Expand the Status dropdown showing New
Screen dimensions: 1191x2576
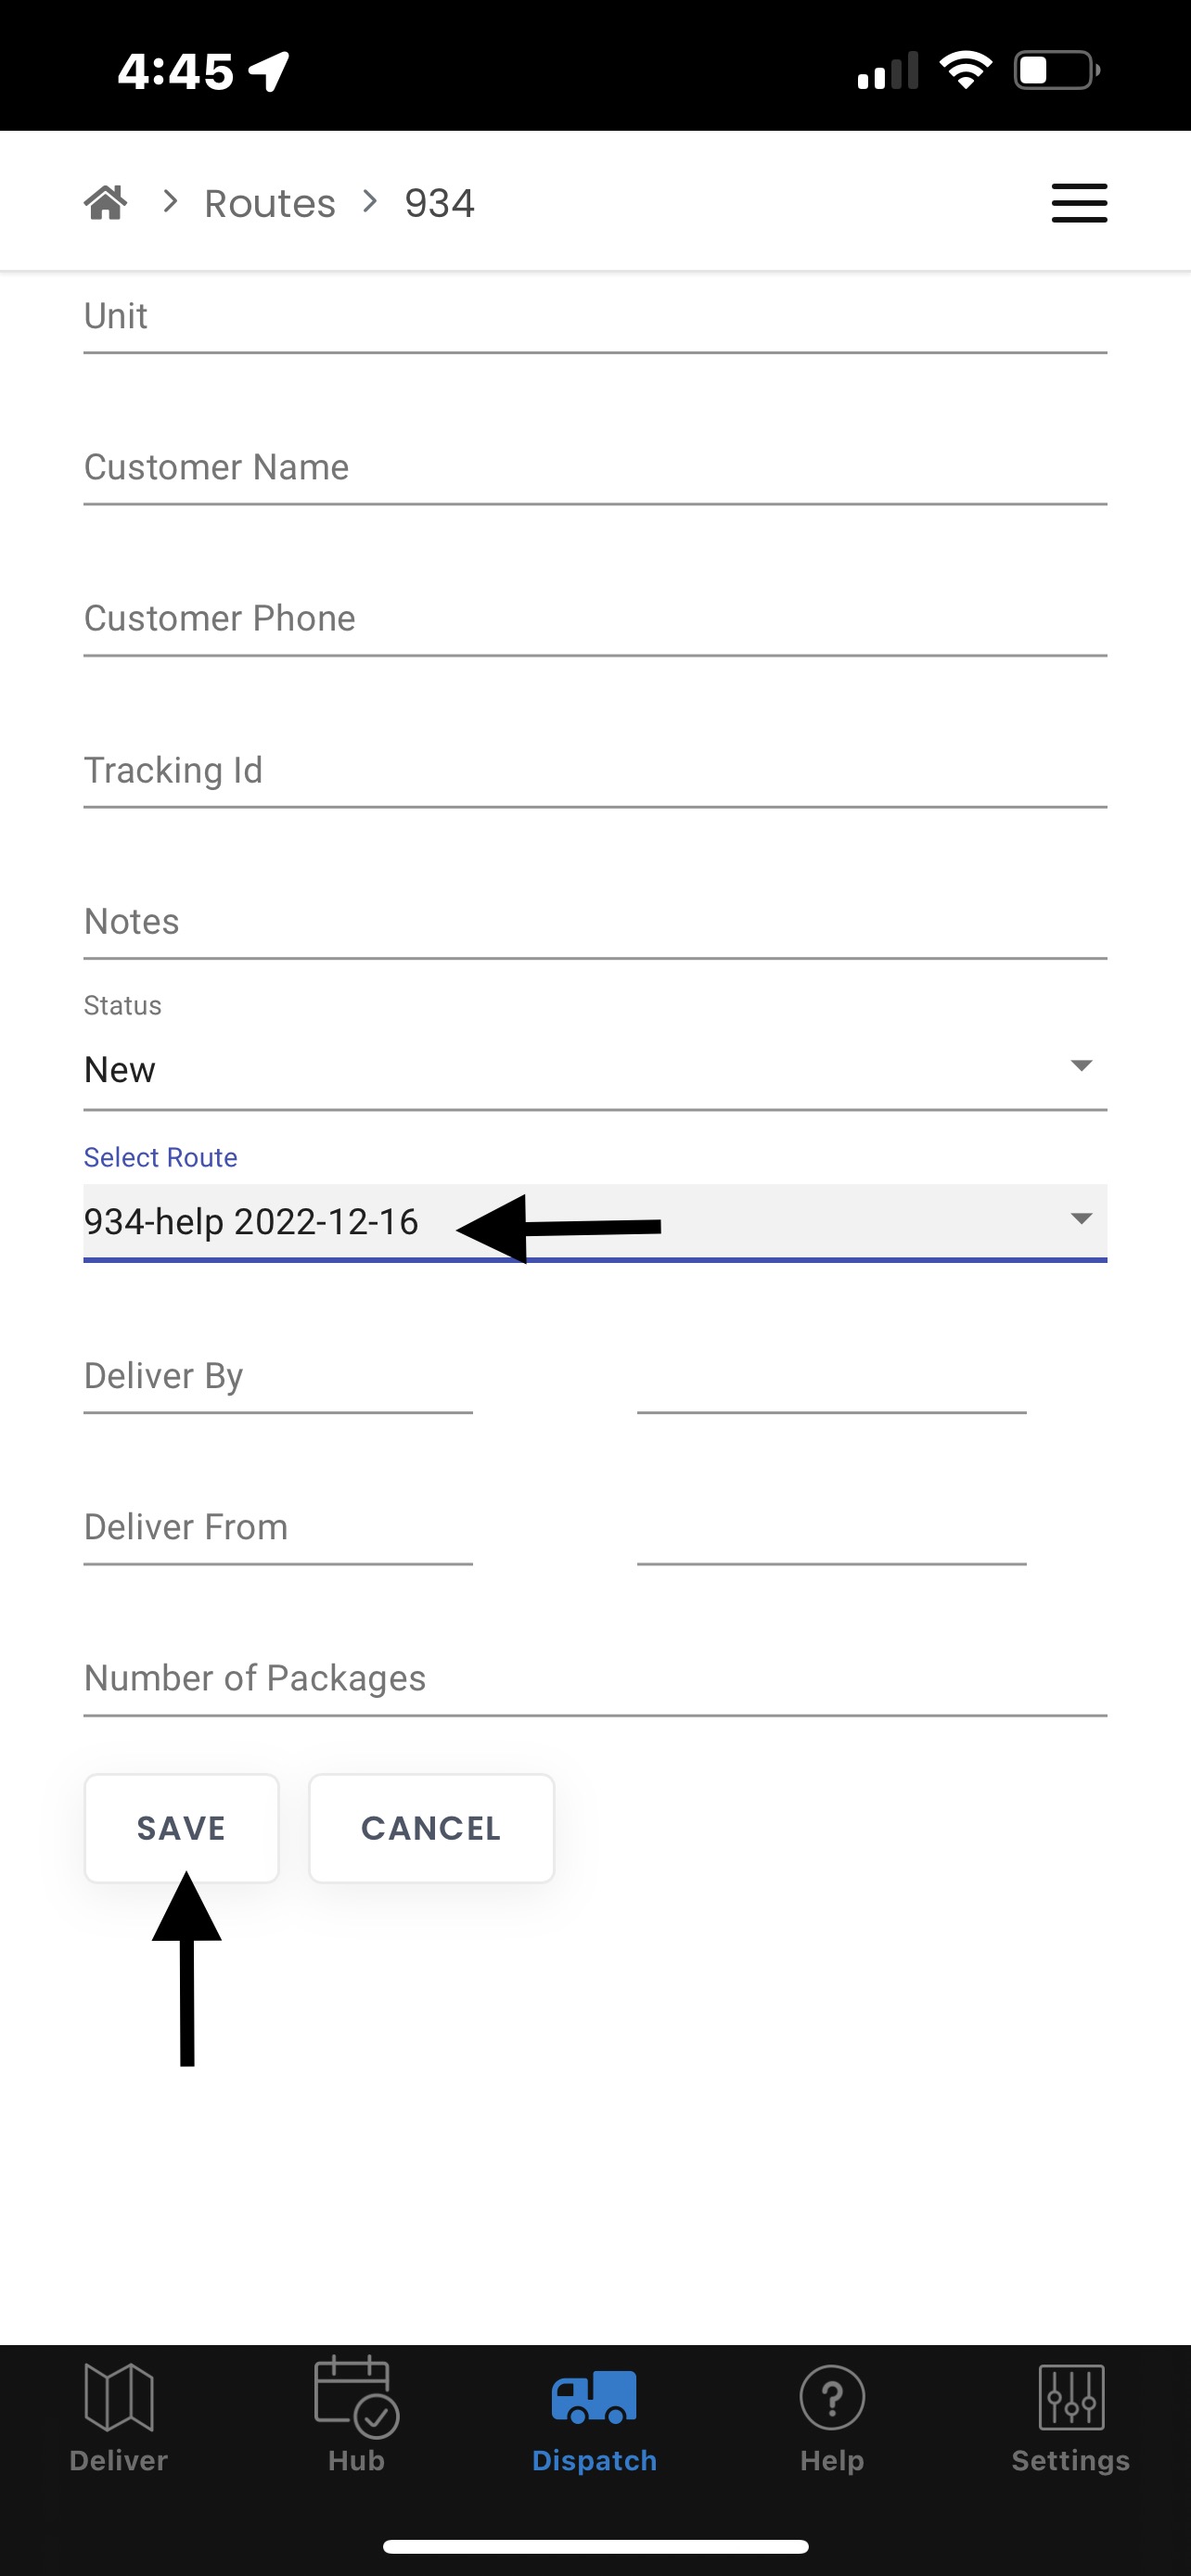[595, 1070]
